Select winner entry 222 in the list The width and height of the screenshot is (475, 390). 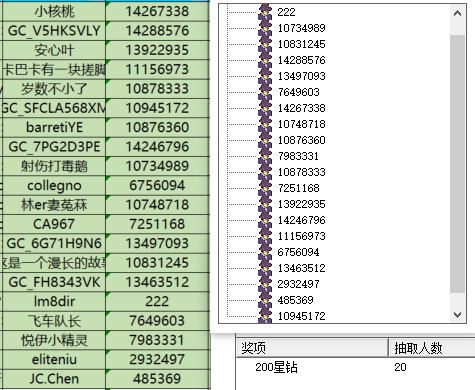pos(286,12)
